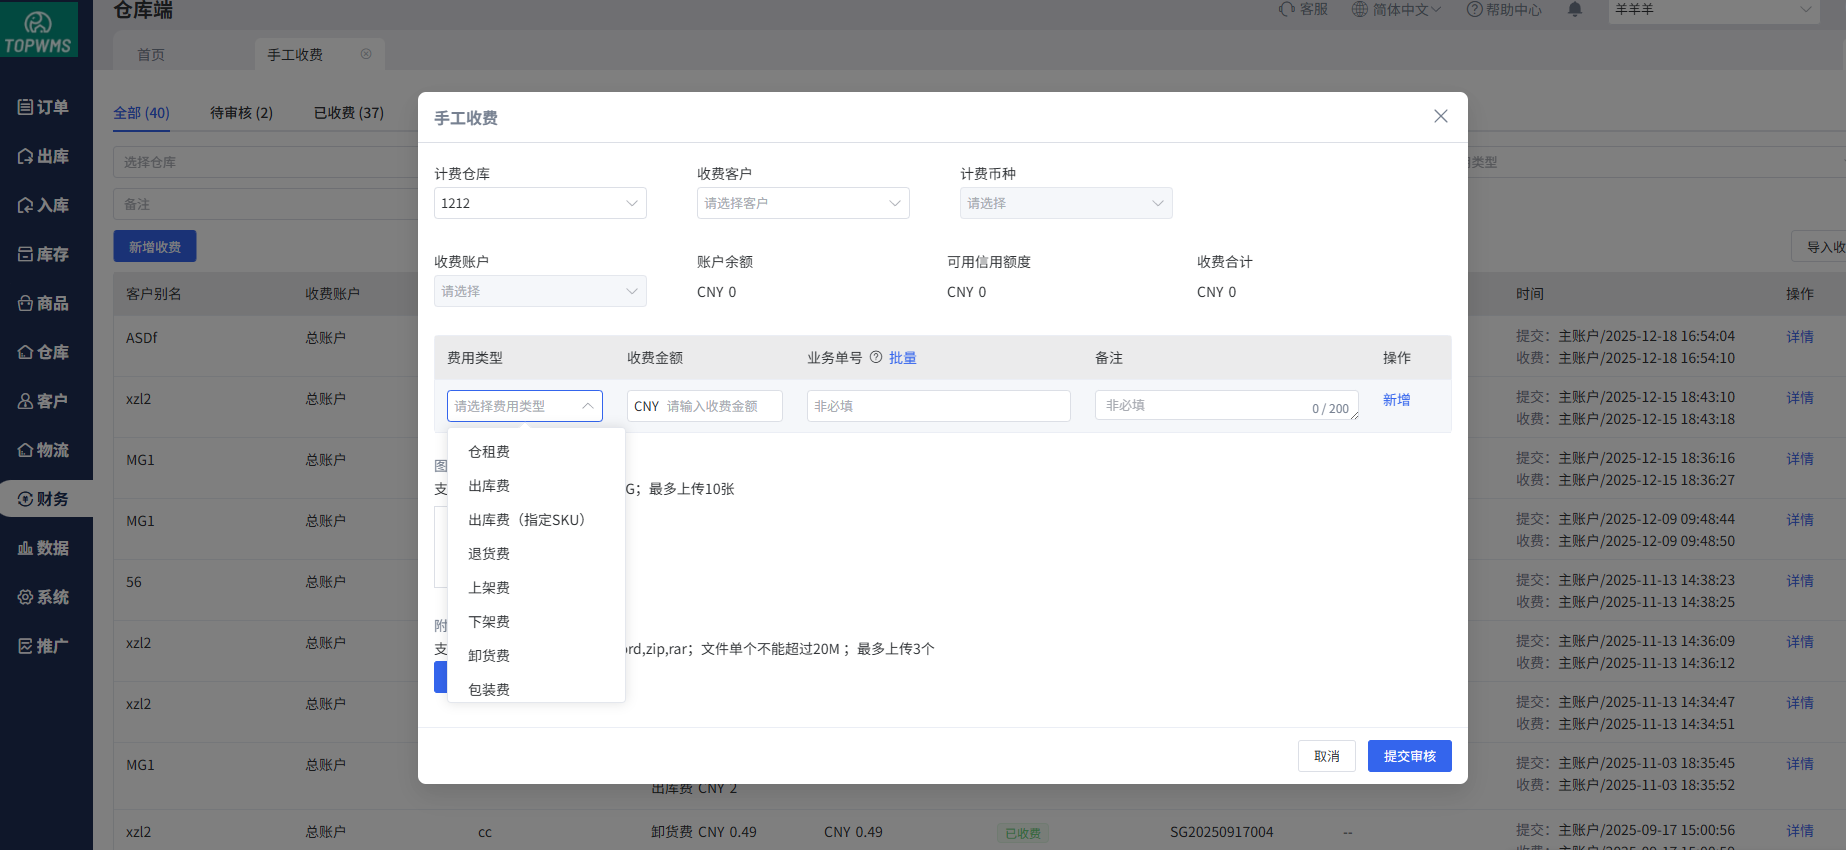Open the 出库 outbound sidebar menu
The image size is (1846, 850).
coord(44,156)
